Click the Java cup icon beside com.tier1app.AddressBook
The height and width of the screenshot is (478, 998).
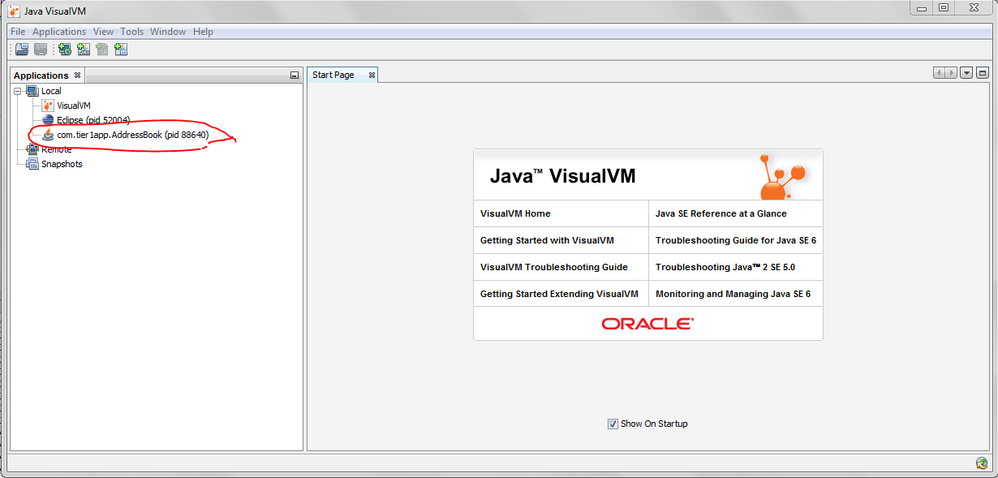click(x=48, y=135)
